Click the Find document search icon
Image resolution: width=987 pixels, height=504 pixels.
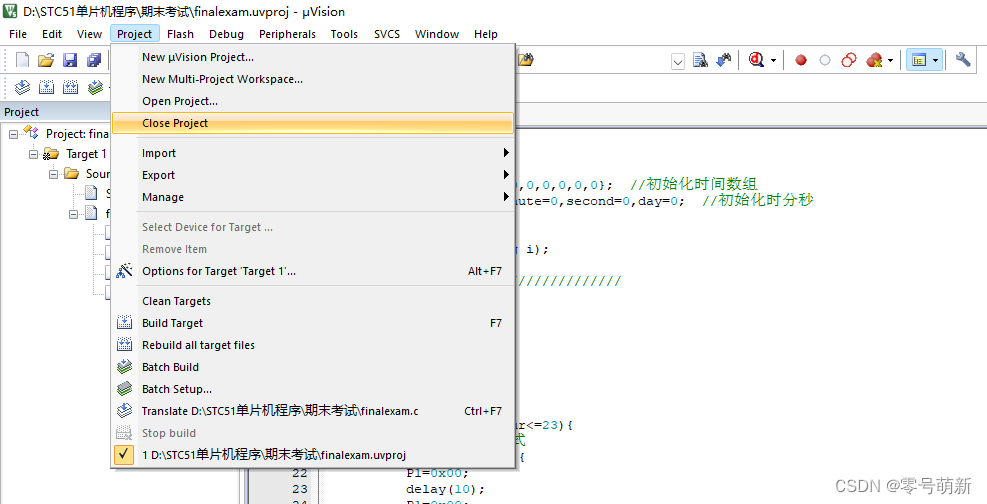point(700,60)
